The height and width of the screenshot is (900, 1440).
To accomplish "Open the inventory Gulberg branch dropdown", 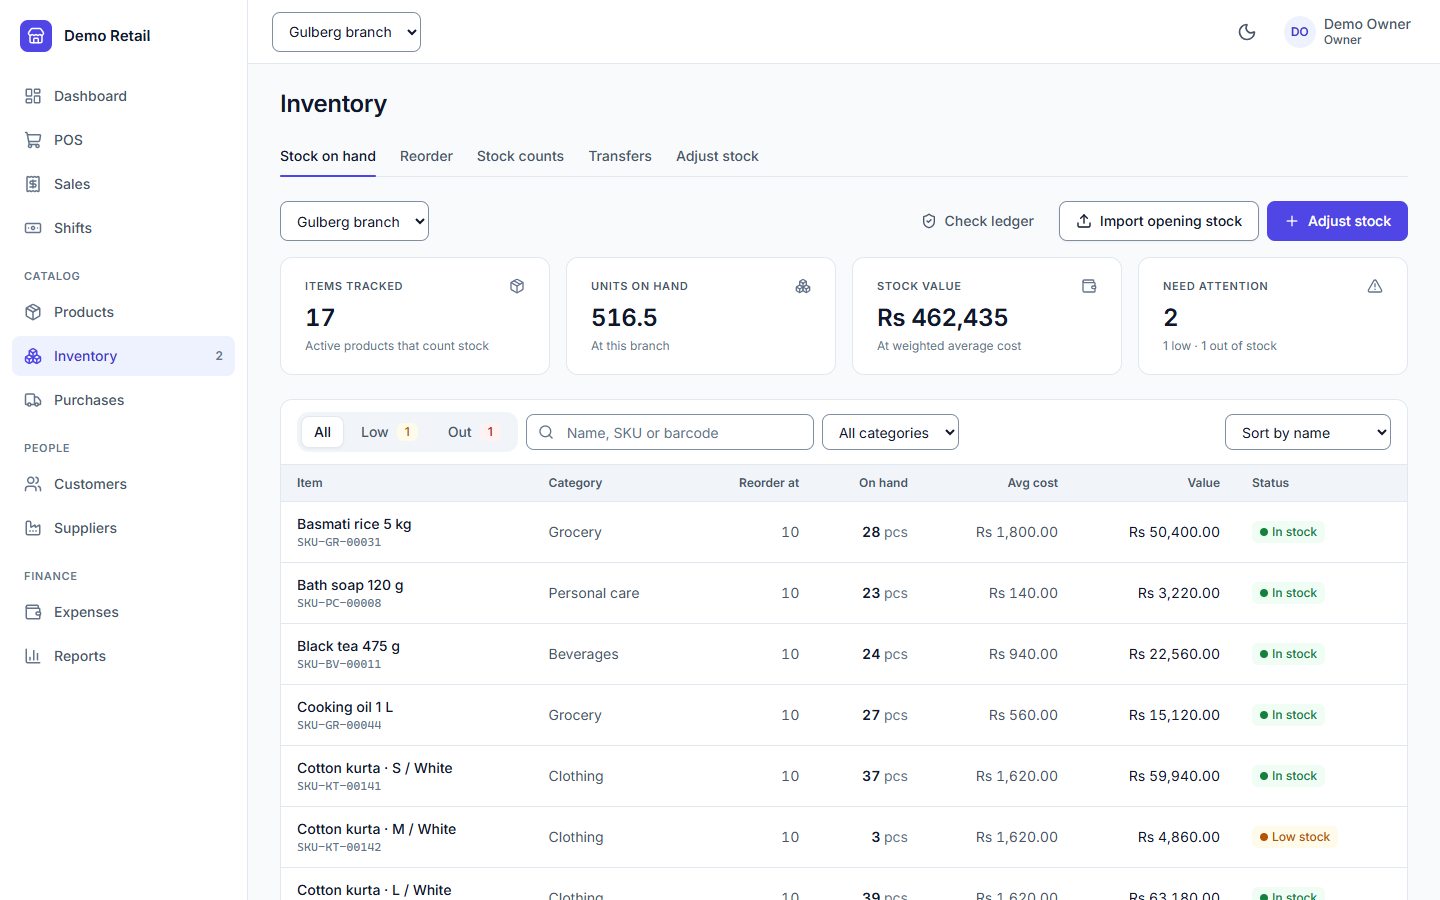I will [354, 221].
